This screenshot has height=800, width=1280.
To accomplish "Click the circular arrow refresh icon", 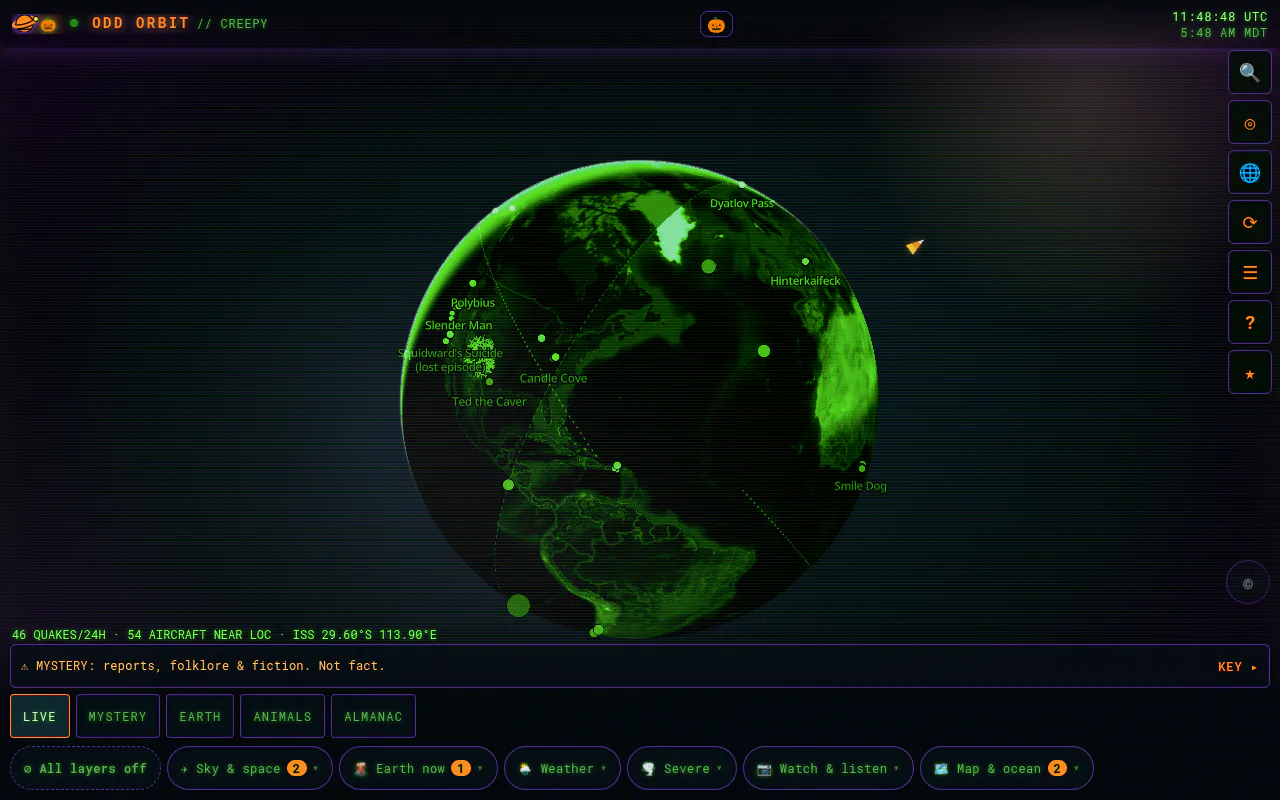I will click(1250, 222).
